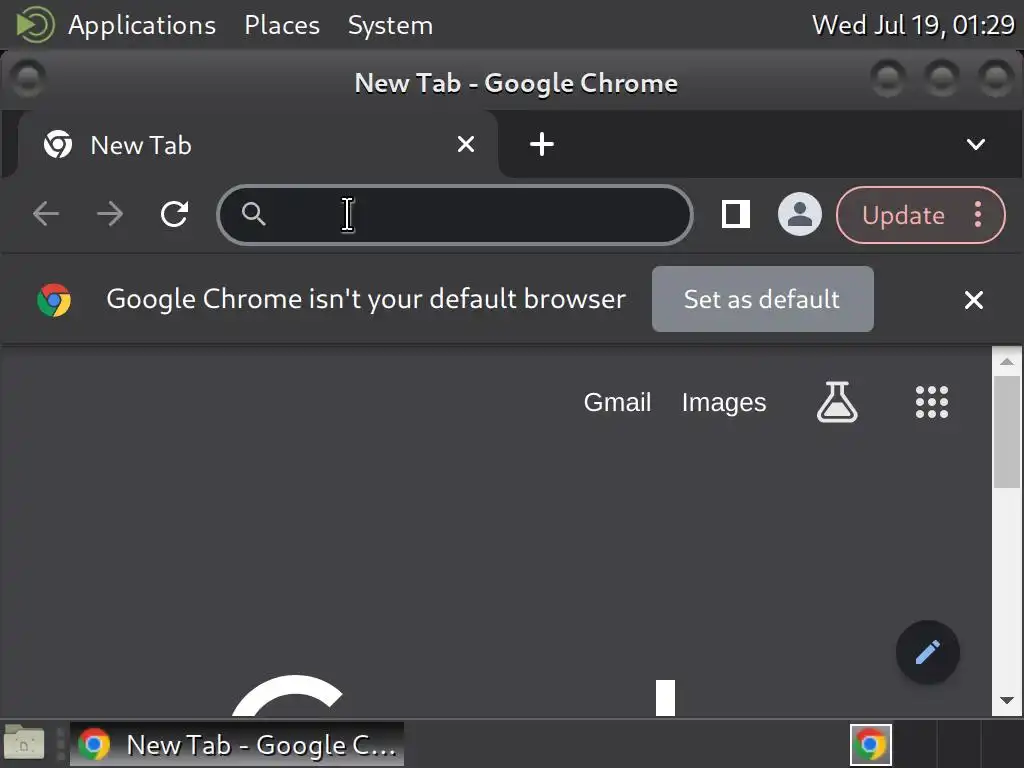Close the New Tab tab

coord(466,144)
